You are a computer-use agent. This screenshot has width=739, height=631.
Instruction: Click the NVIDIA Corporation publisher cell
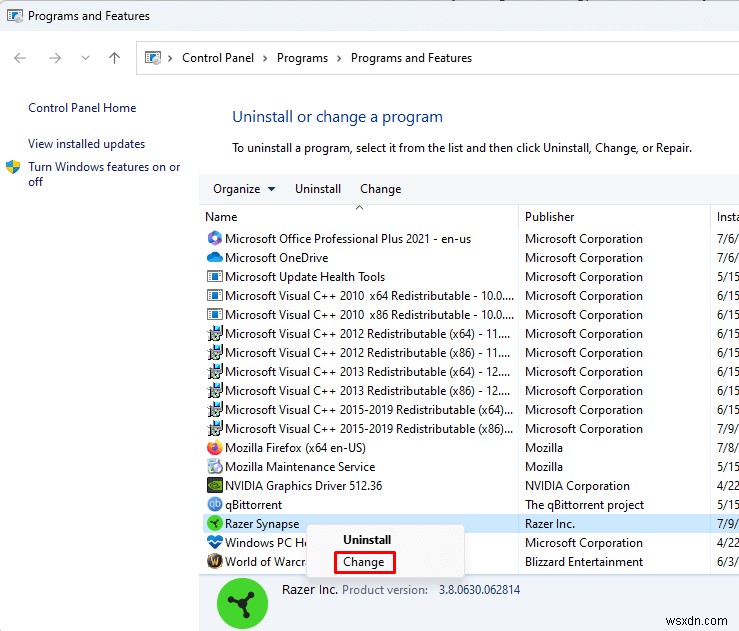point(577,485)
